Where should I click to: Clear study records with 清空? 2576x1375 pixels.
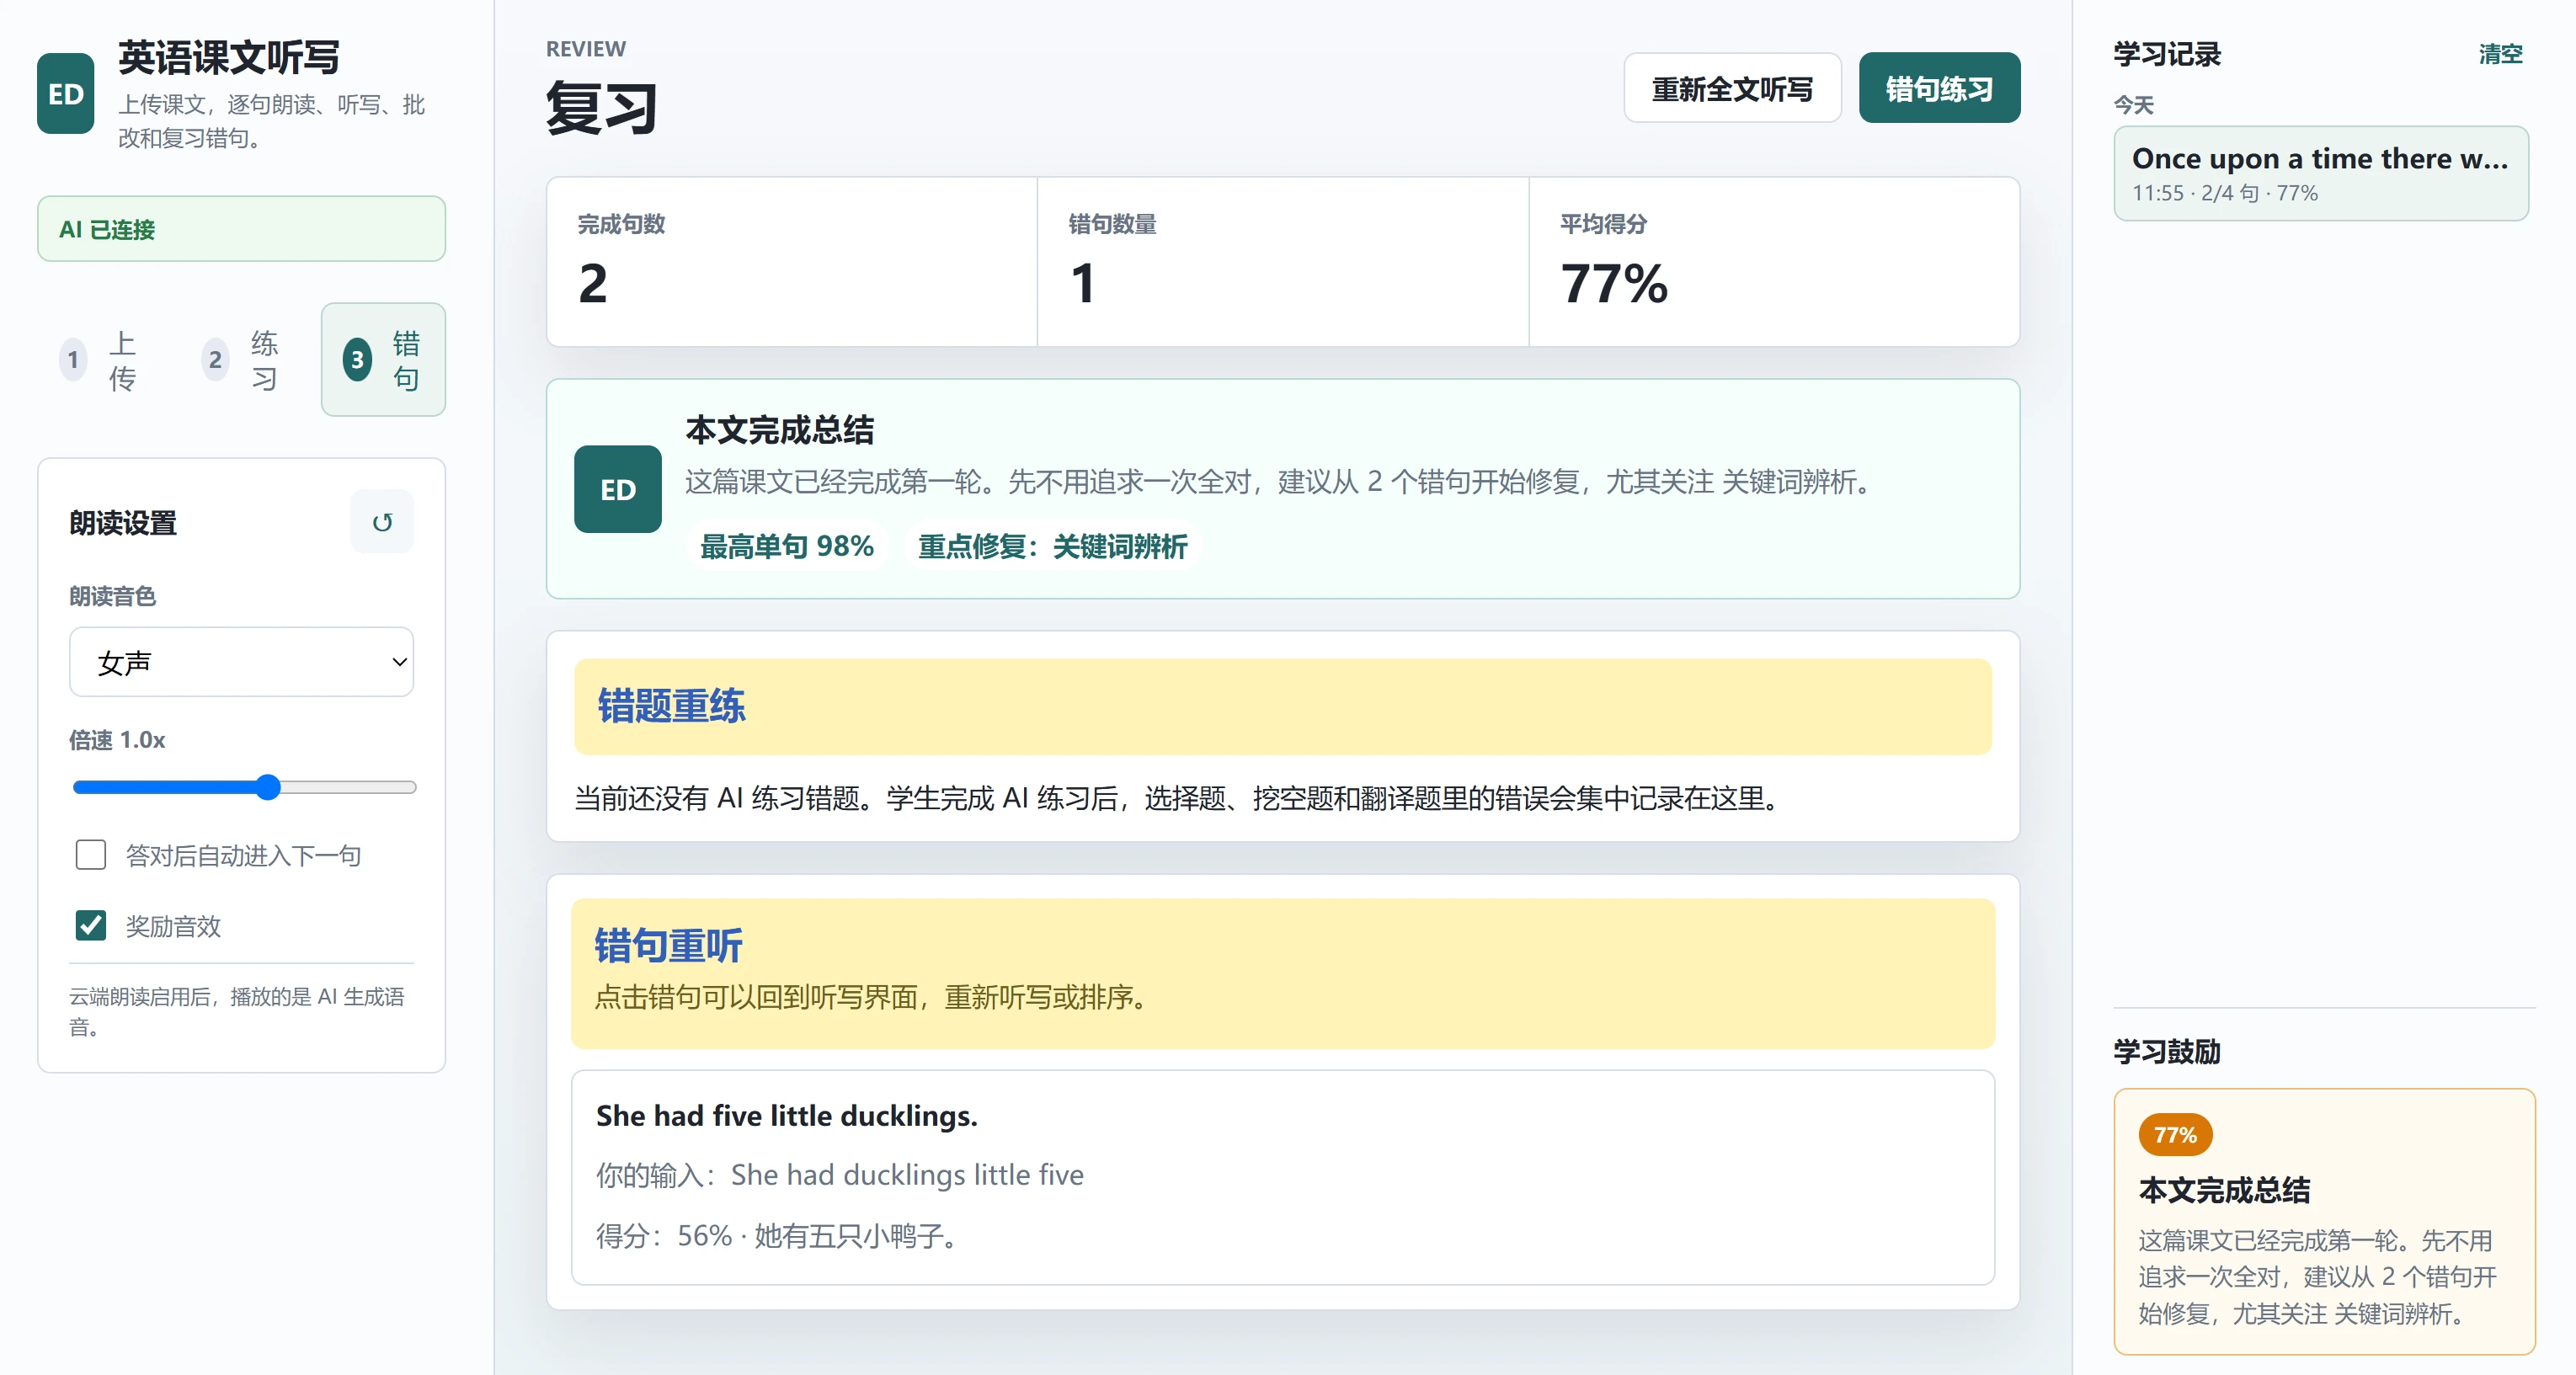pyautogui.click(x=2500, y=54)
